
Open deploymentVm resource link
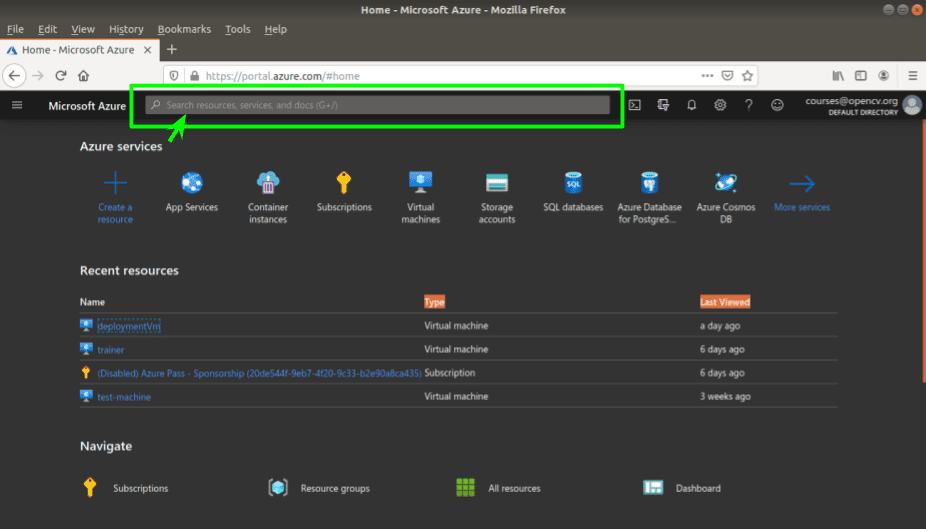(129, 326)
